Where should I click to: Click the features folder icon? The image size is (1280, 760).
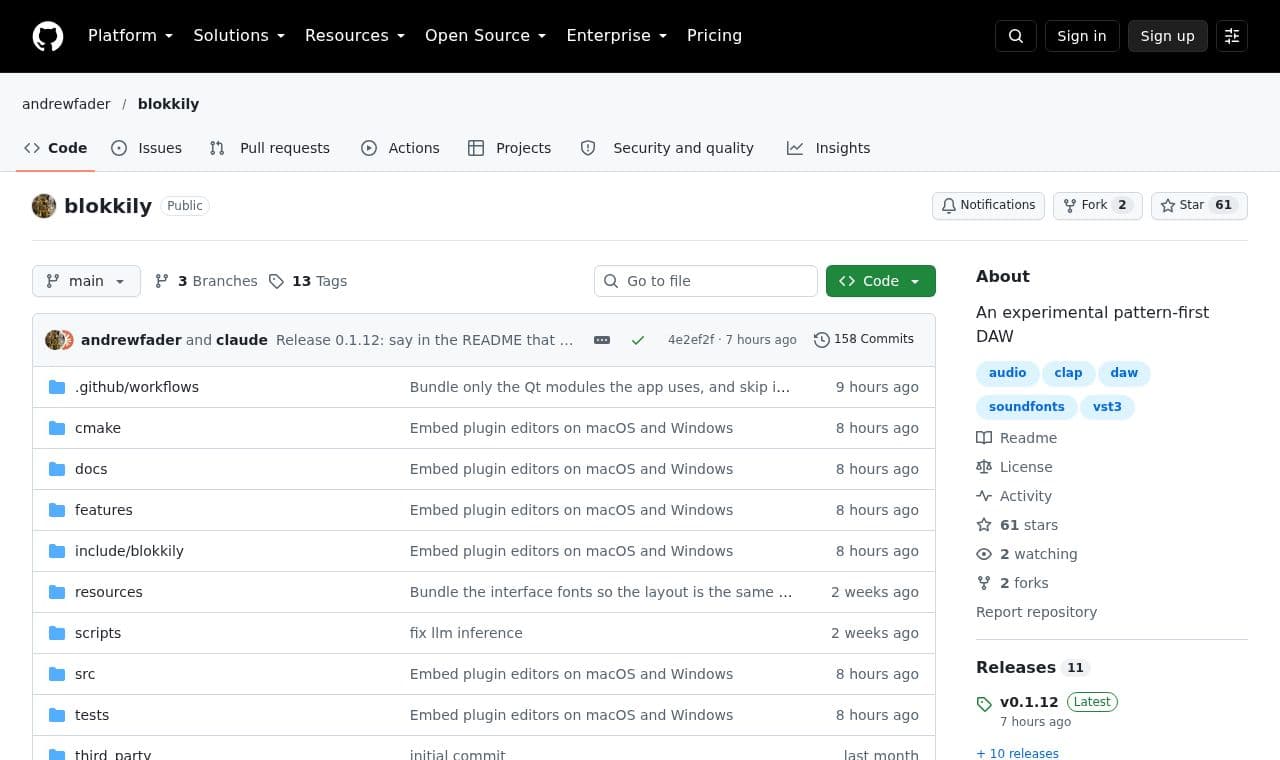[57, 510]
